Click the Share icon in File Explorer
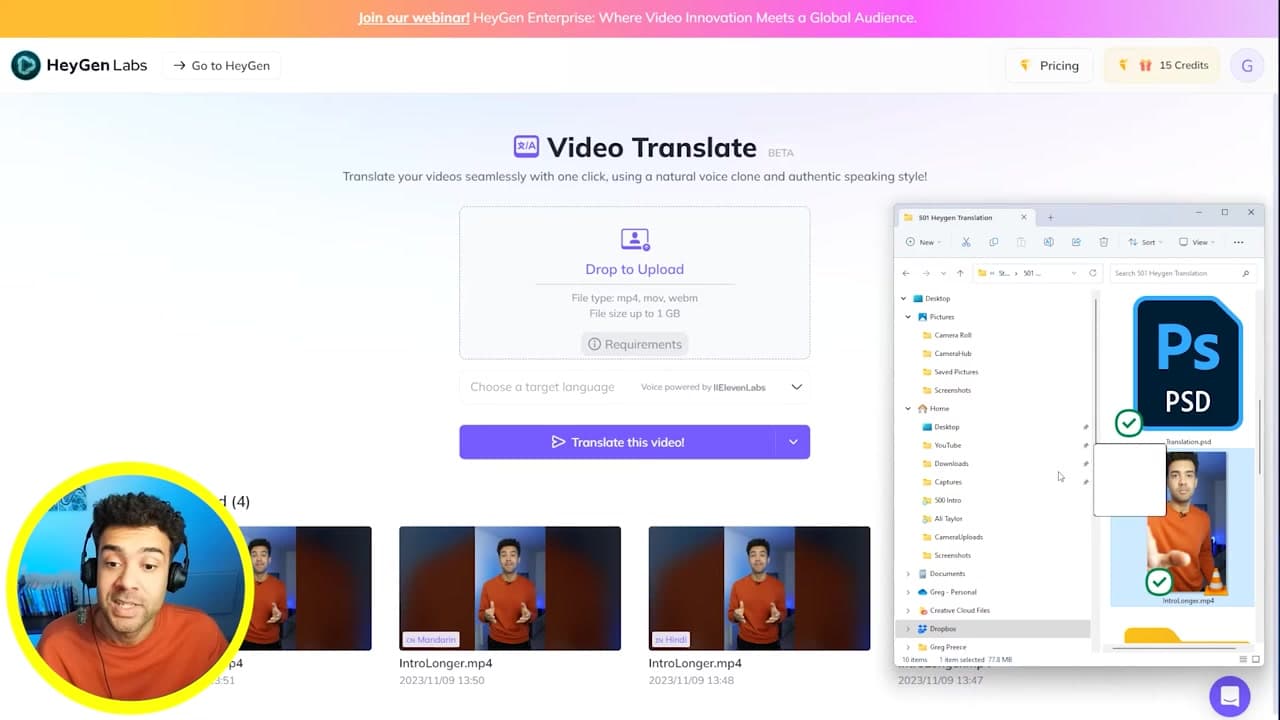The height and width of the screenshot is (720, 1280). pyautogui.click(x=1076, y=242)
